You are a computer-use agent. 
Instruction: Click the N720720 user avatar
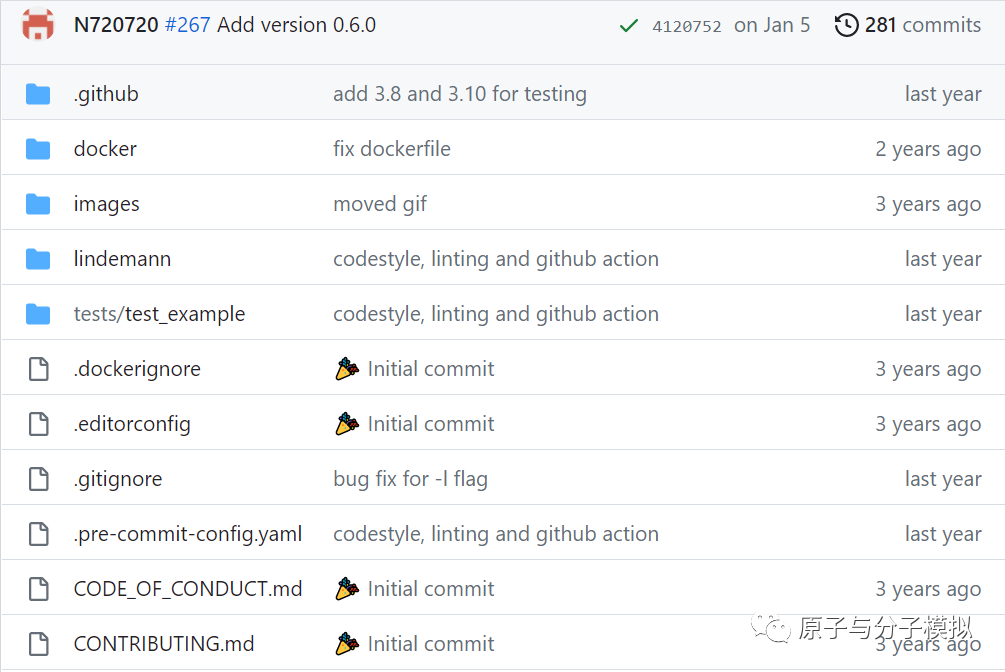pyautogui.click(x=38, y=25)
